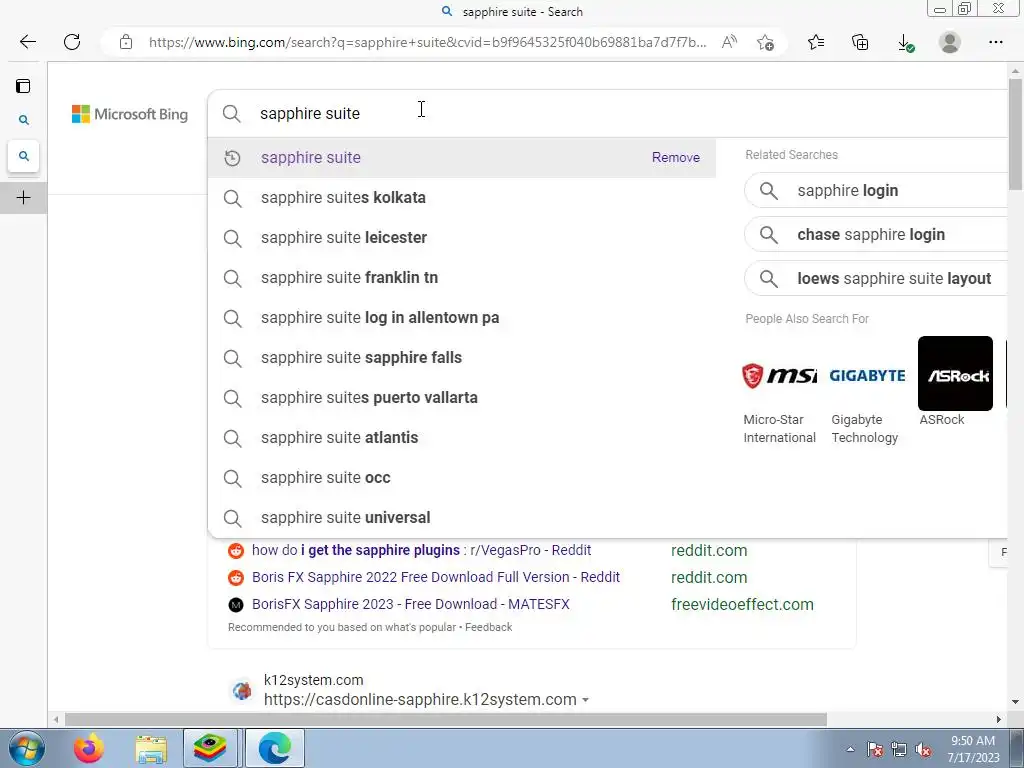Click the scroll down arrow
Viewport: 1024px width, 768px height.
pos(1016,702)
